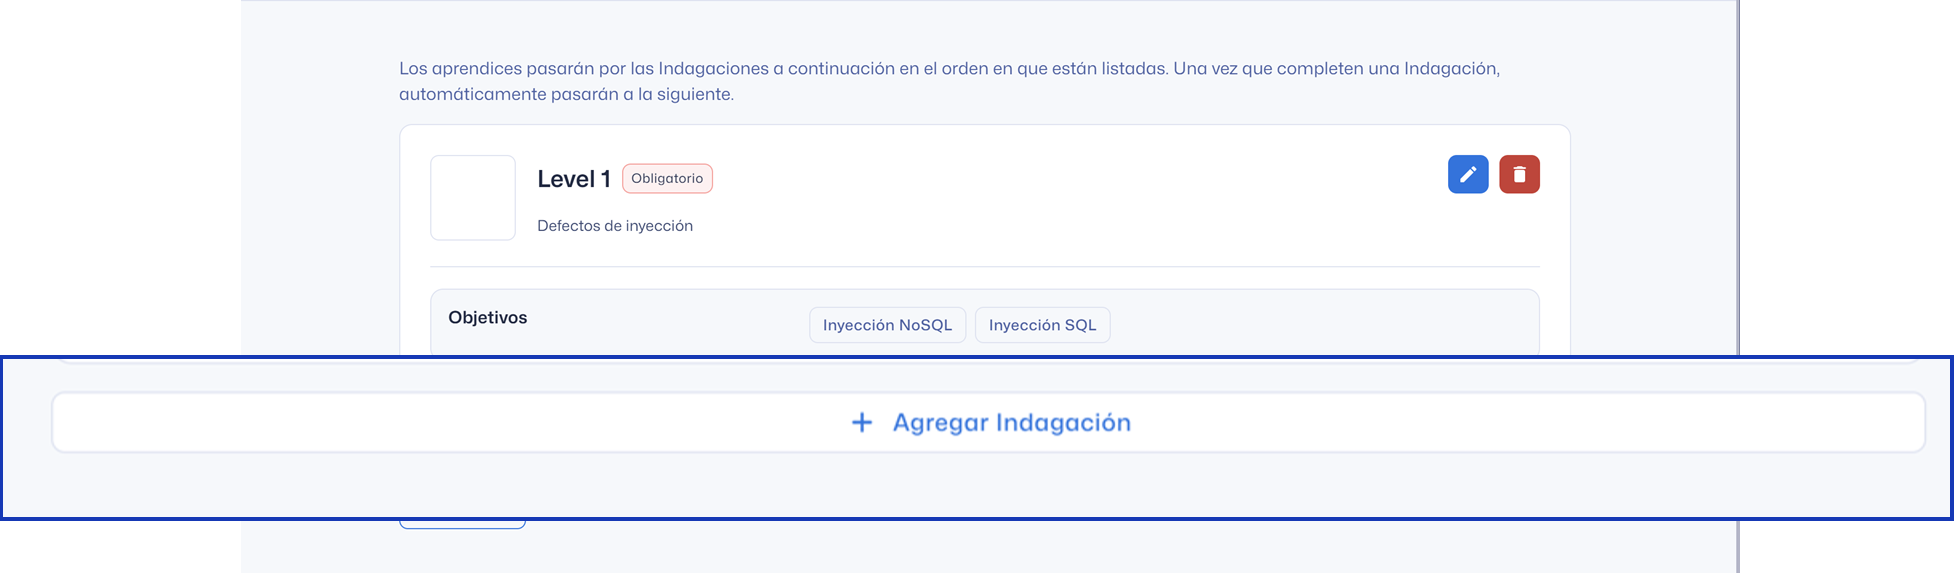Click the text automáticamente pasarán a la siguiente
Screen dimensions: 1955x573
coord(566,95)
